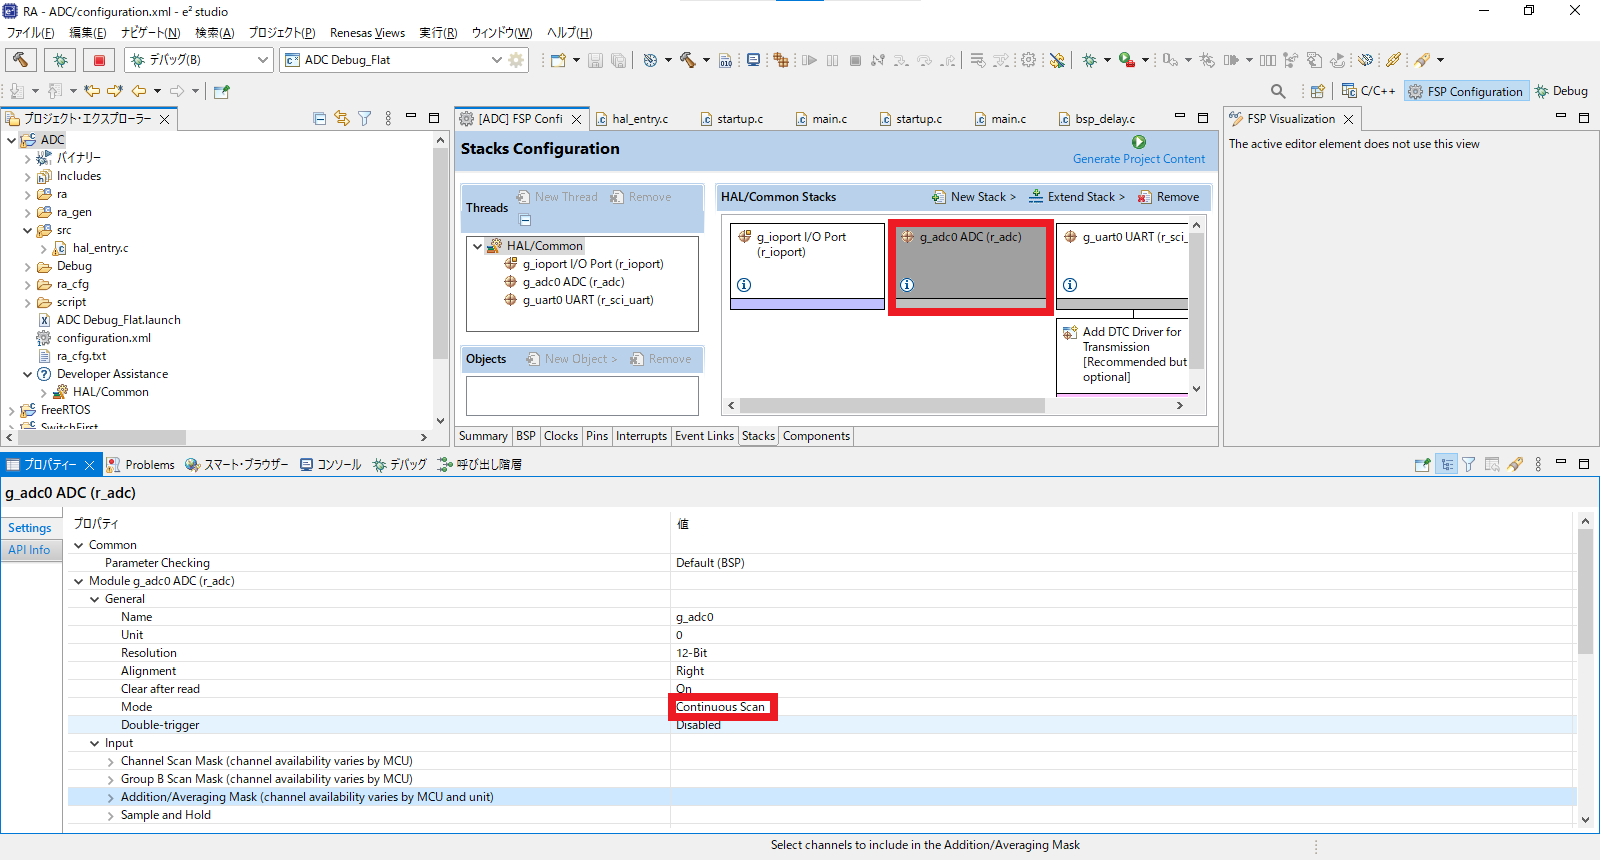Image resolution: width=1600 pixels, height=860 pixels.
Task: Open the Interrupts configuration tab
Action: [641, 436]
